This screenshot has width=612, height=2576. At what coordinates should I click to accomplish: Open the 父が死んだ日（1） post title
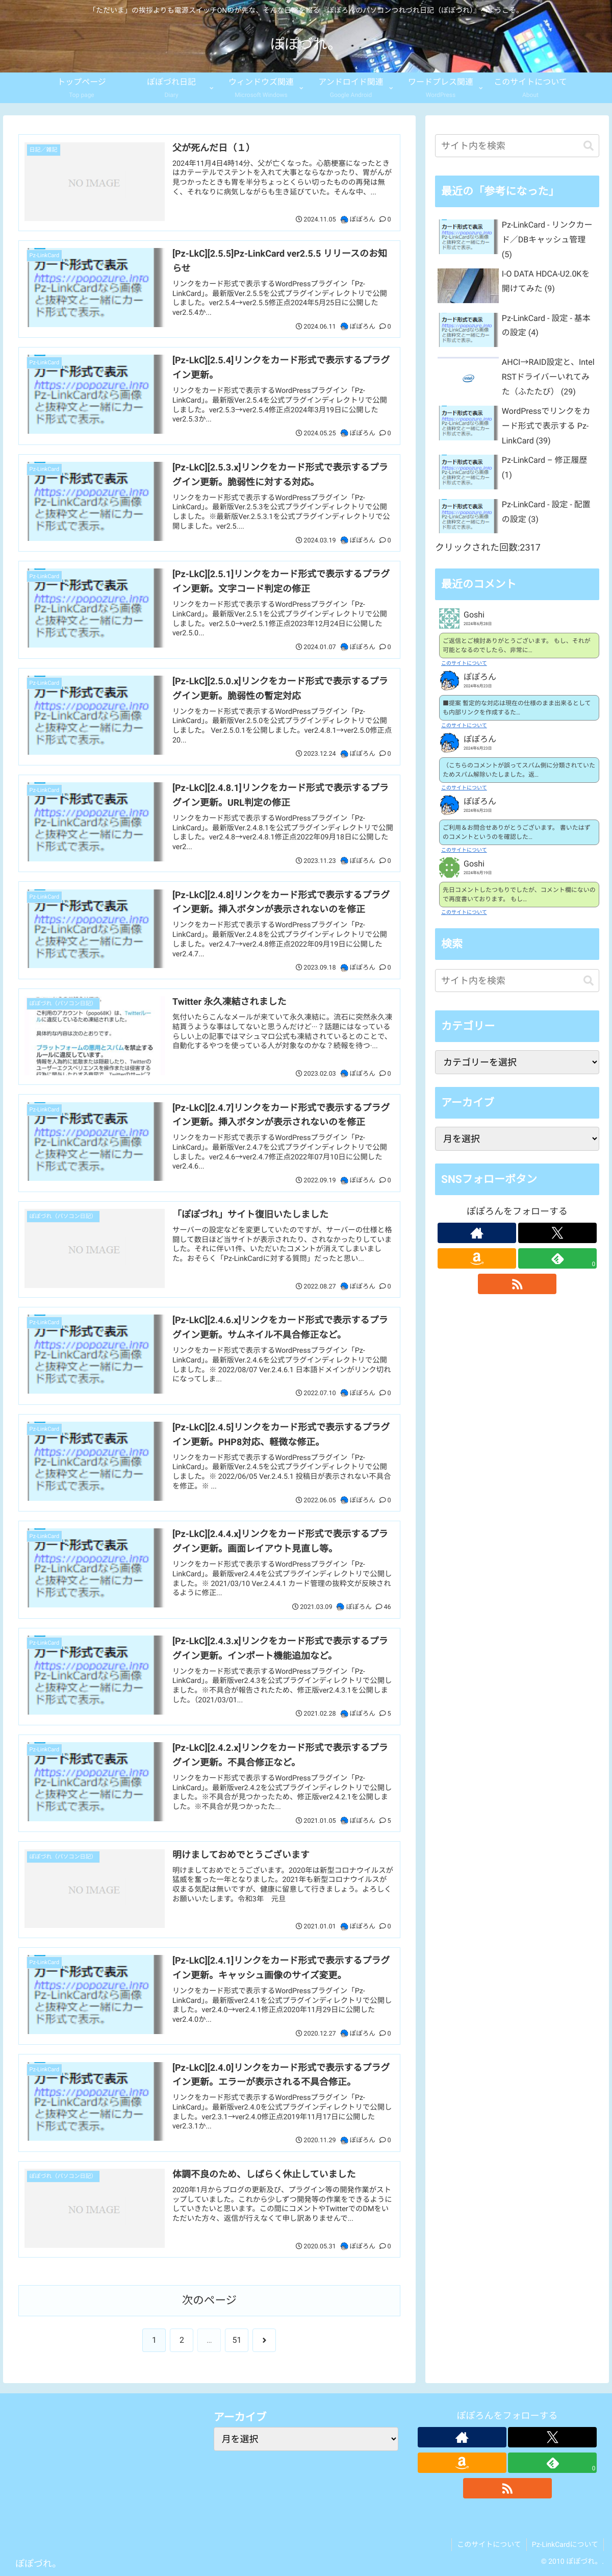(212, 147)
